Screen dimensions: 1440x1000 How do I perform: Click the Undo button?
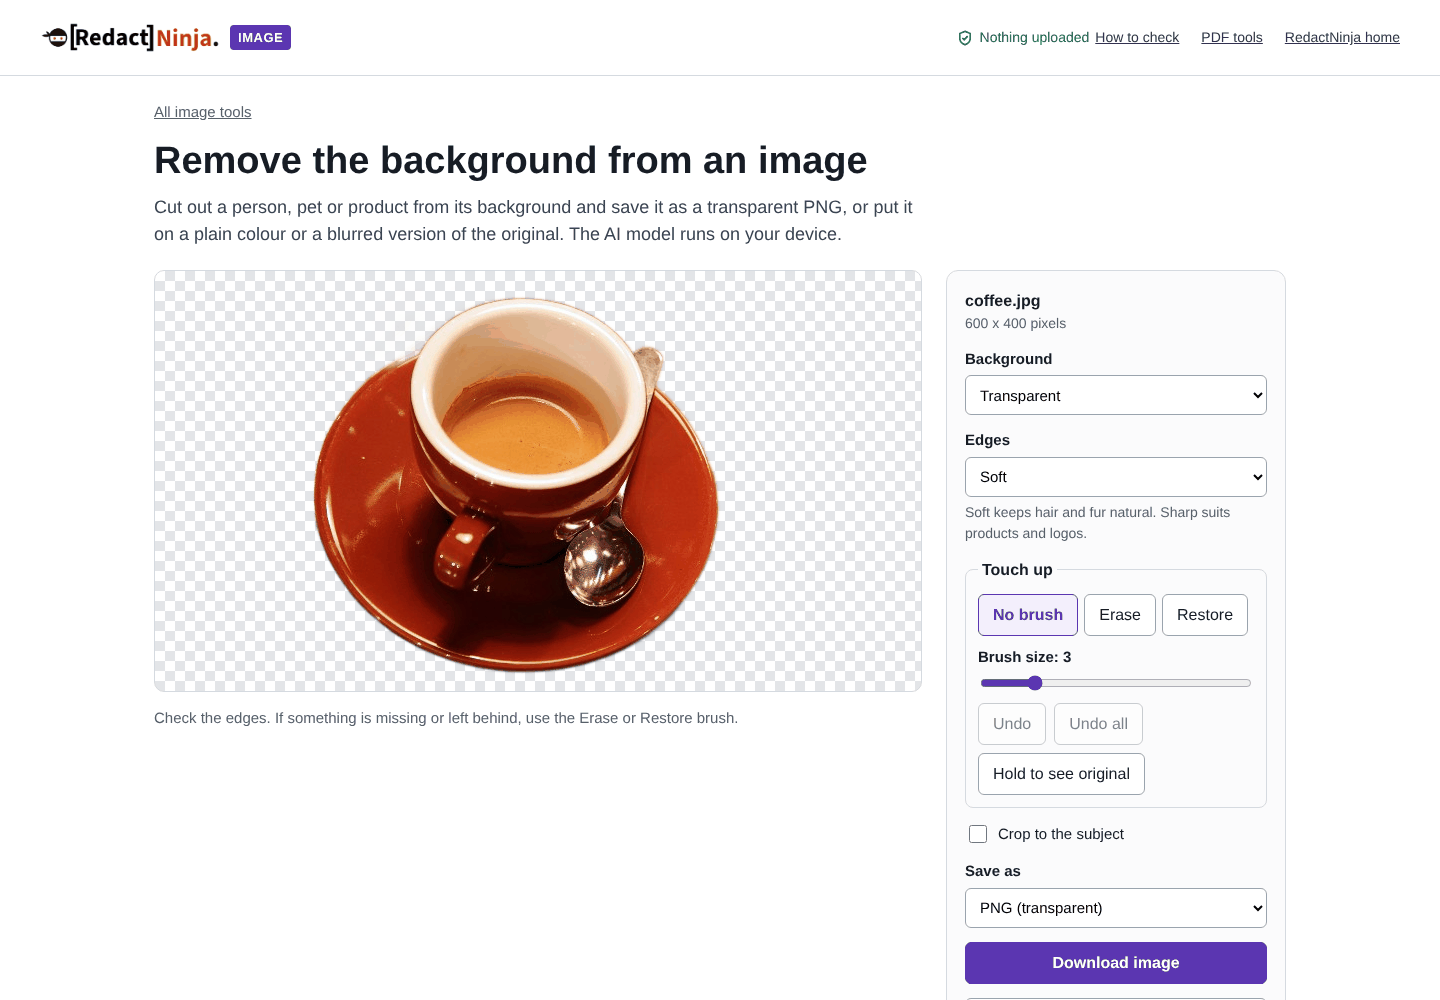1012,724
